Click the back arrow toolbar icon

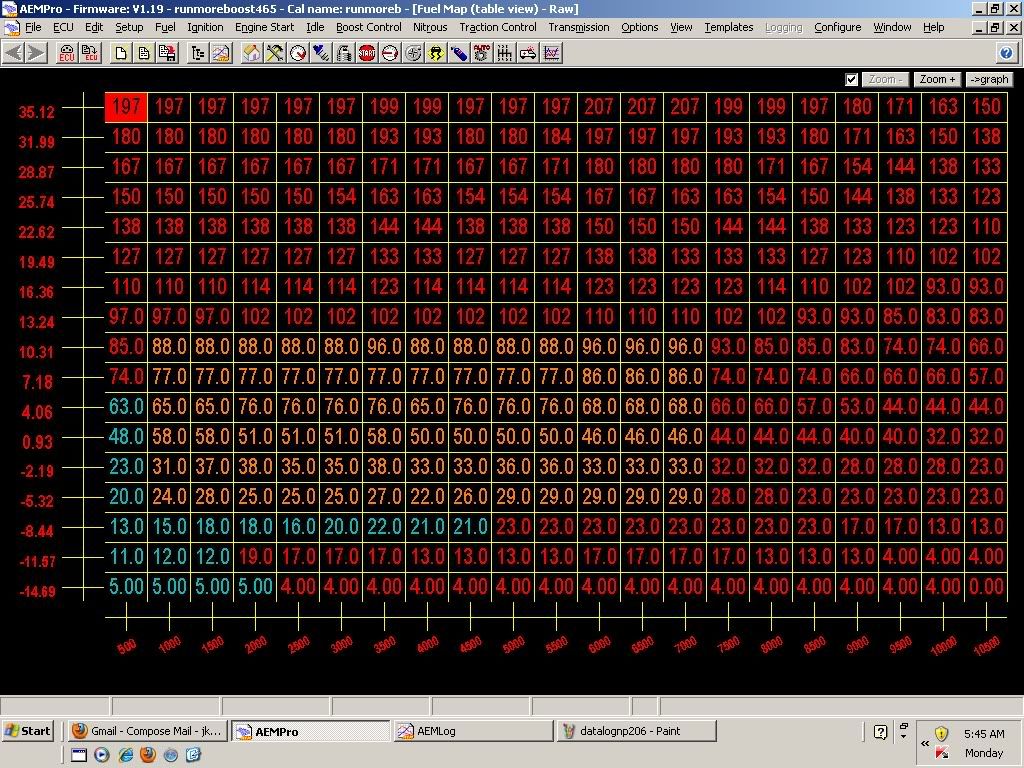pos(14,53)
